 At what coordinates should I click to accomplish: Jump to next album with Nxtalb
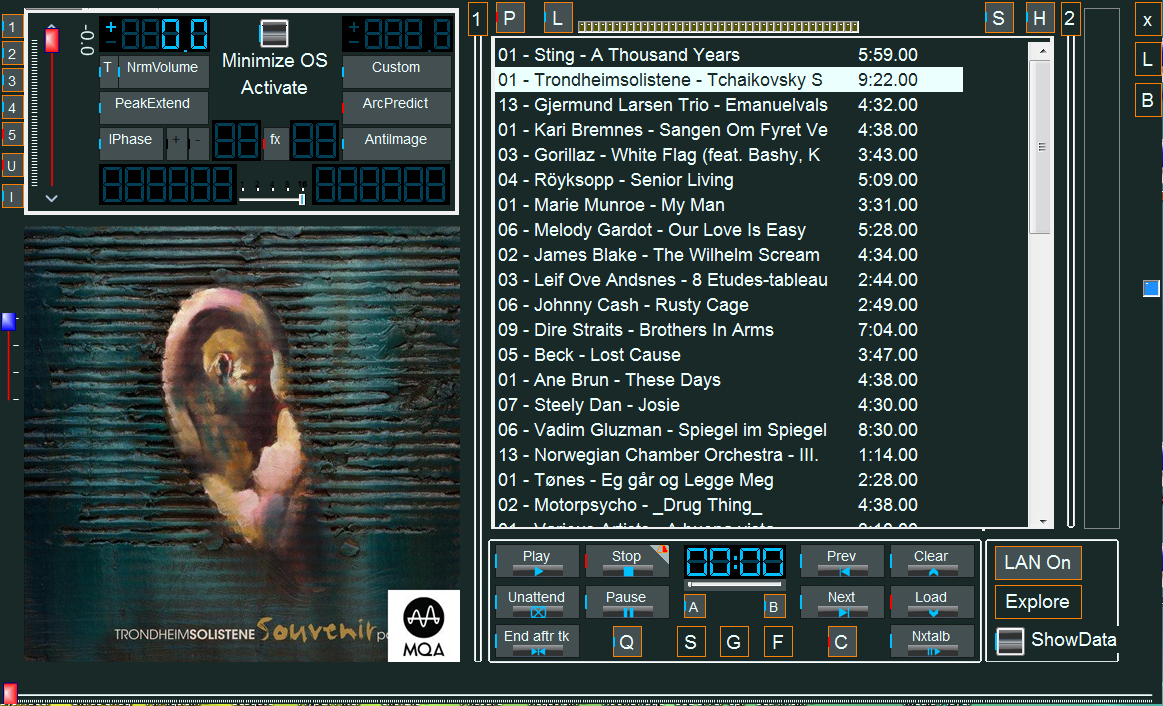tap(932, 641)
